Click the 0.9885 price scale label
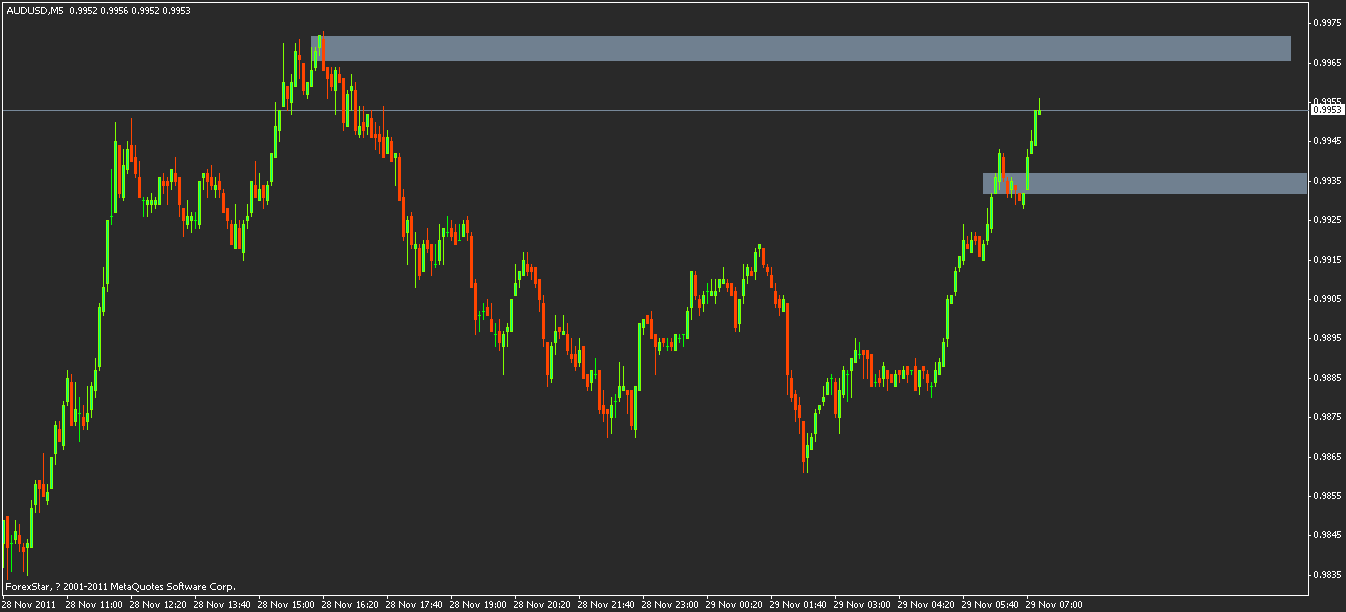 [1326, 378]
